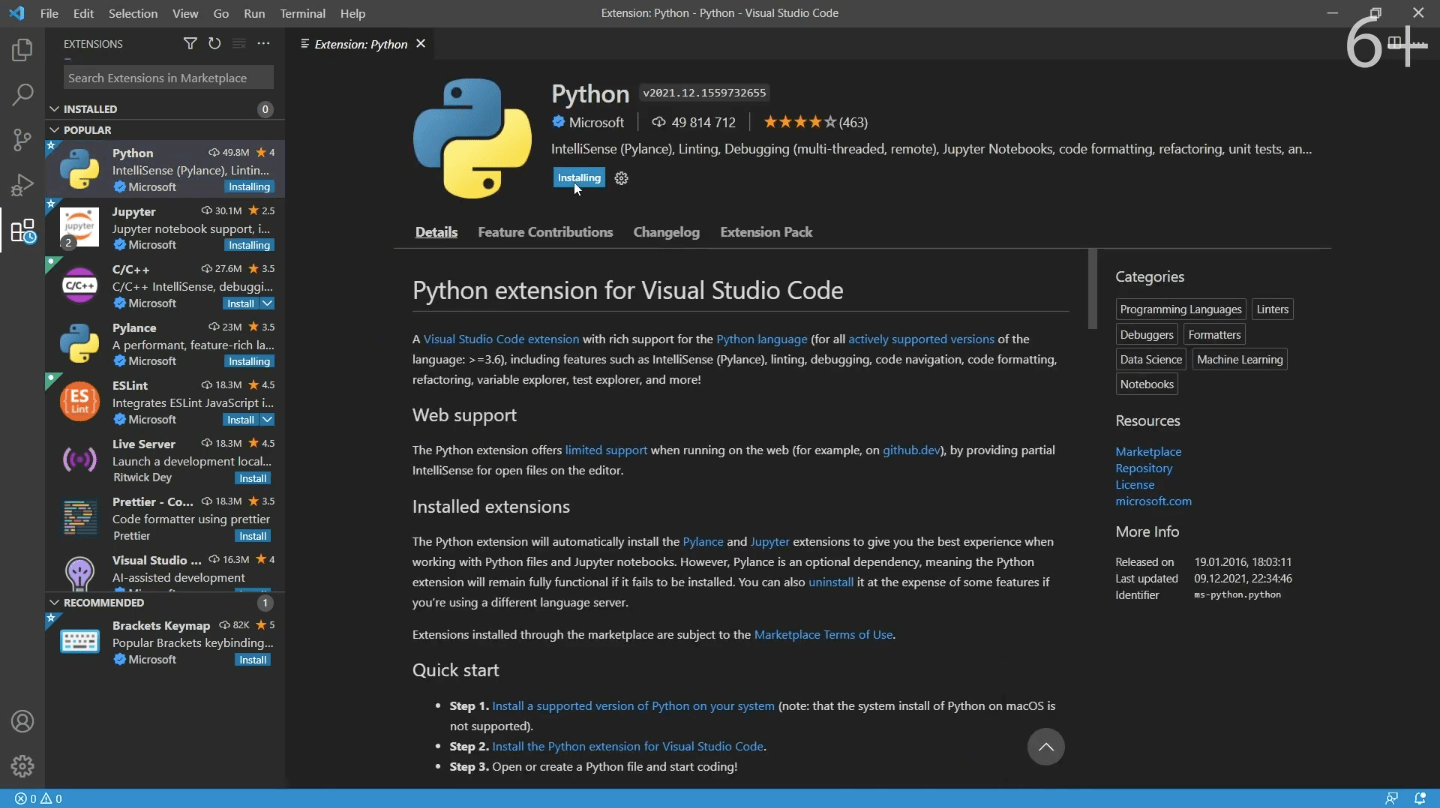Image resolution: width=1440 pixels, height=808 pixels.
Task: Click the Microsoft publisher name
Action: [x=596, y=122]
